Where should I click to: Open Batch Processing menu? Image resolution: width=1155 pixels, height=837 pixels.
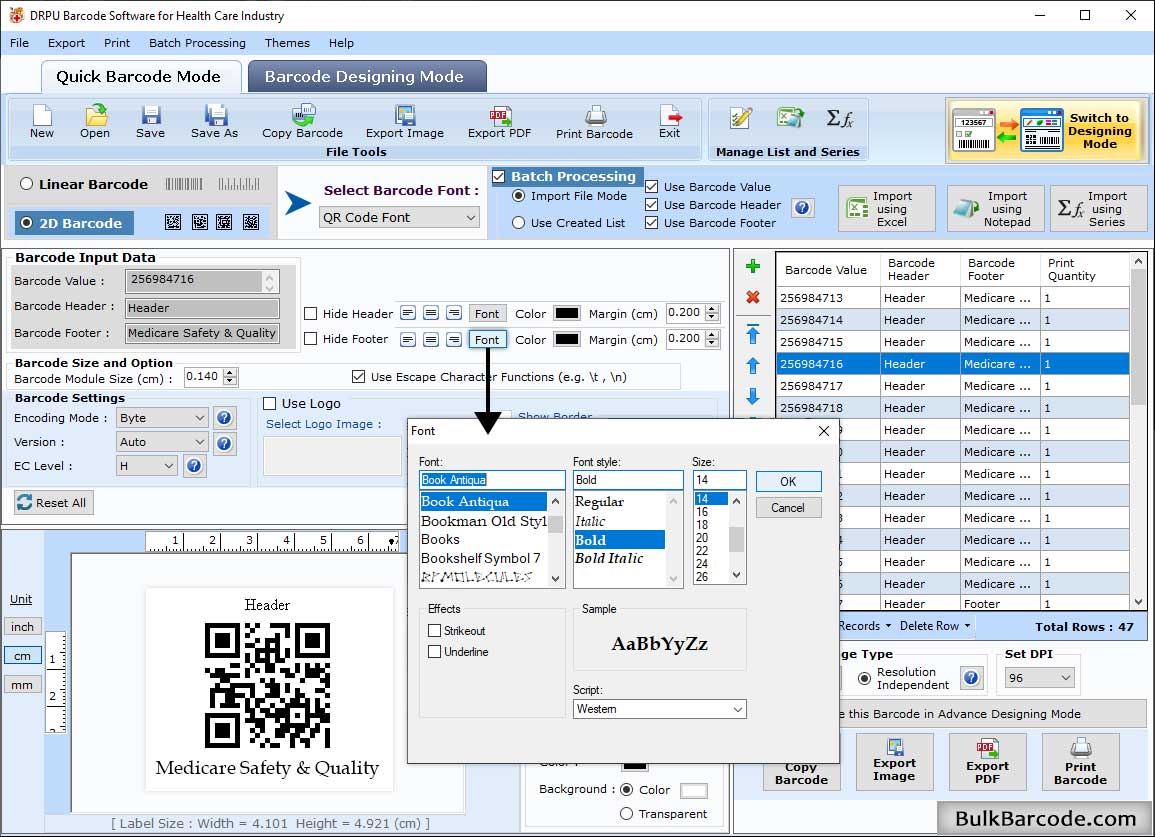click(197, 43)
